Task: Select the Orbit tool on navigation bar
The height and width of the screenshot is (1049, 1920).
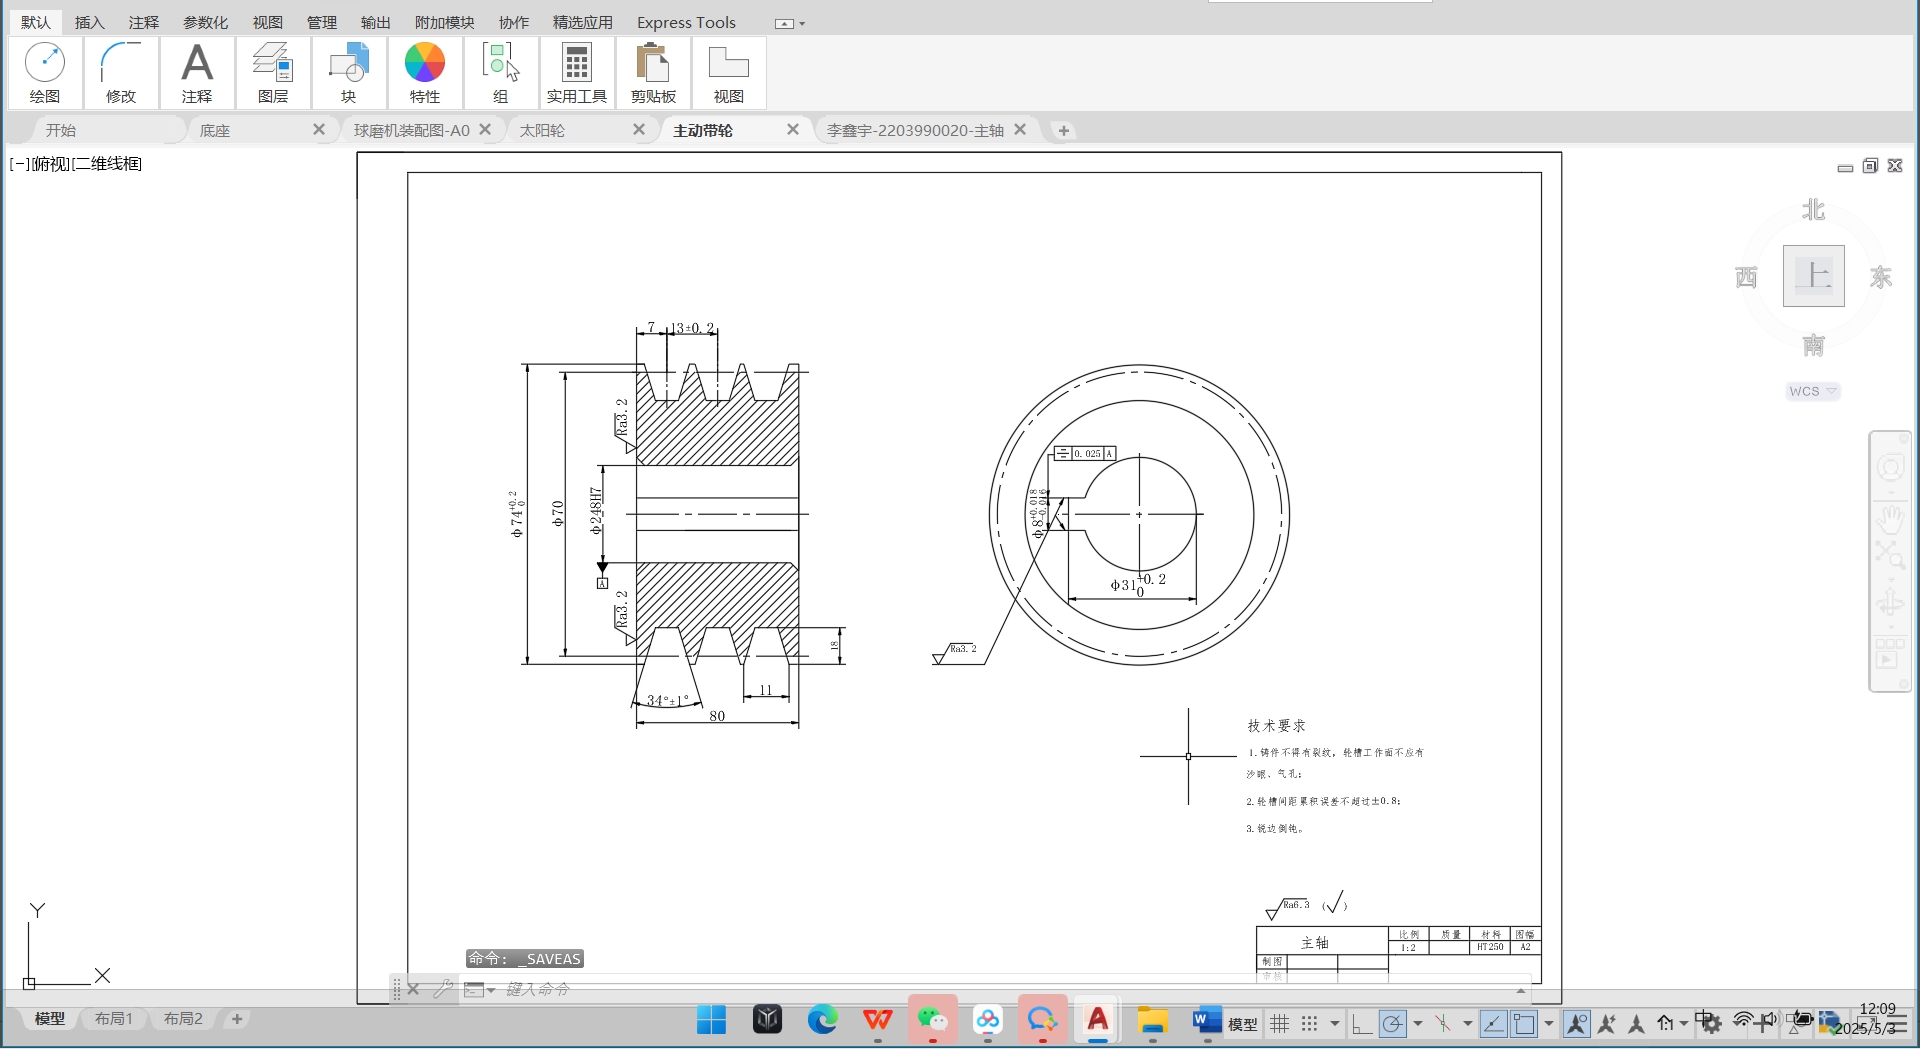Action: click(1890, 603)
